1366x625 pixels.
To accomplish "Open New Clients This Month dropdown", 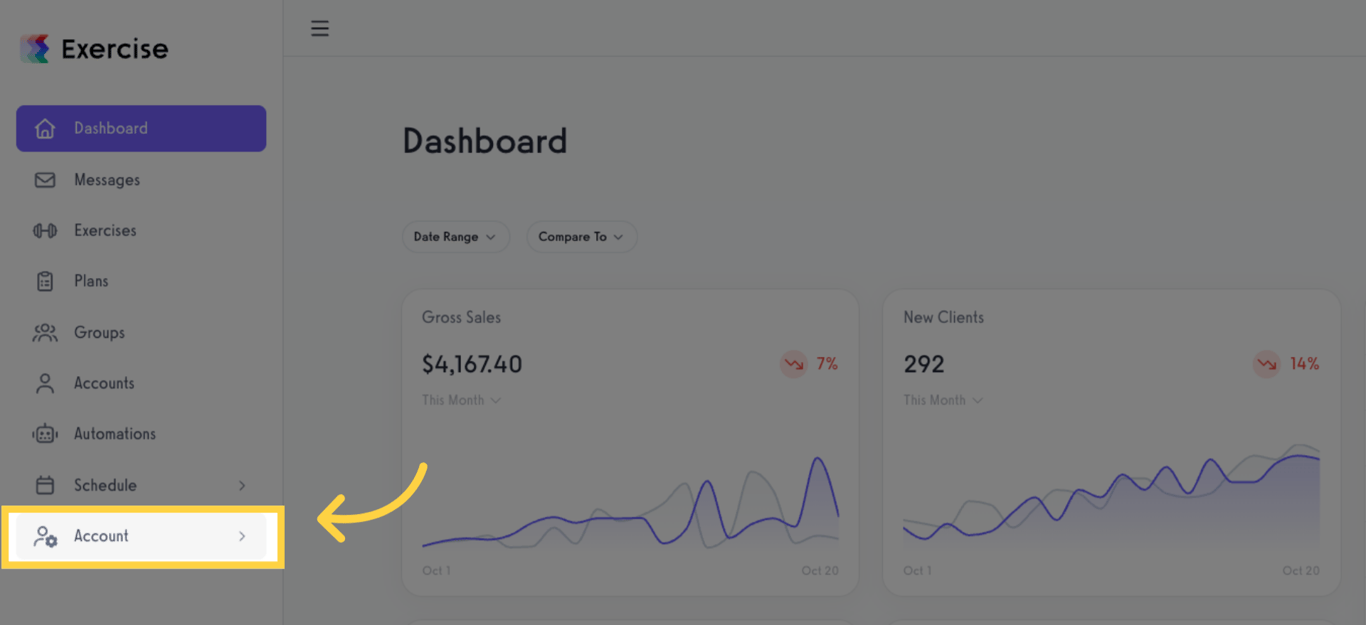I will point(943,400).
